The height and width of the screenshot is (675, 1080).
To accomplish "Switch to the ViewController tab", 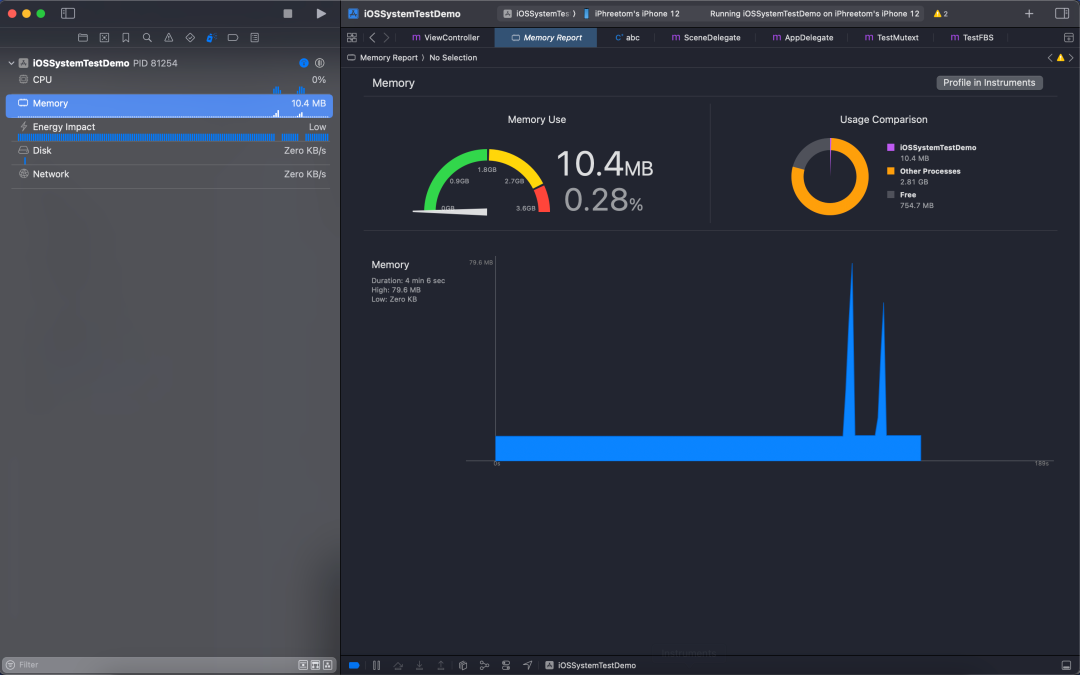I will 446,38.
